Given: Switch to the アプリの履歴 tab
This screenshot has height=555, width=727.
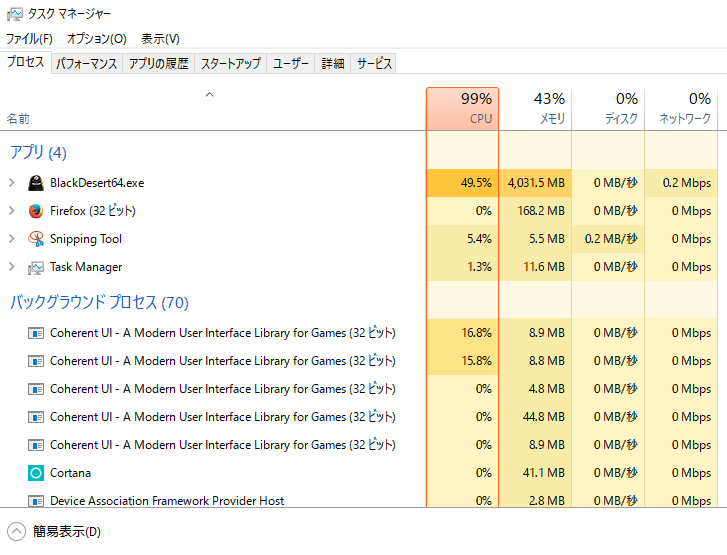Looking at the screenshot, I should pos(159,64).
